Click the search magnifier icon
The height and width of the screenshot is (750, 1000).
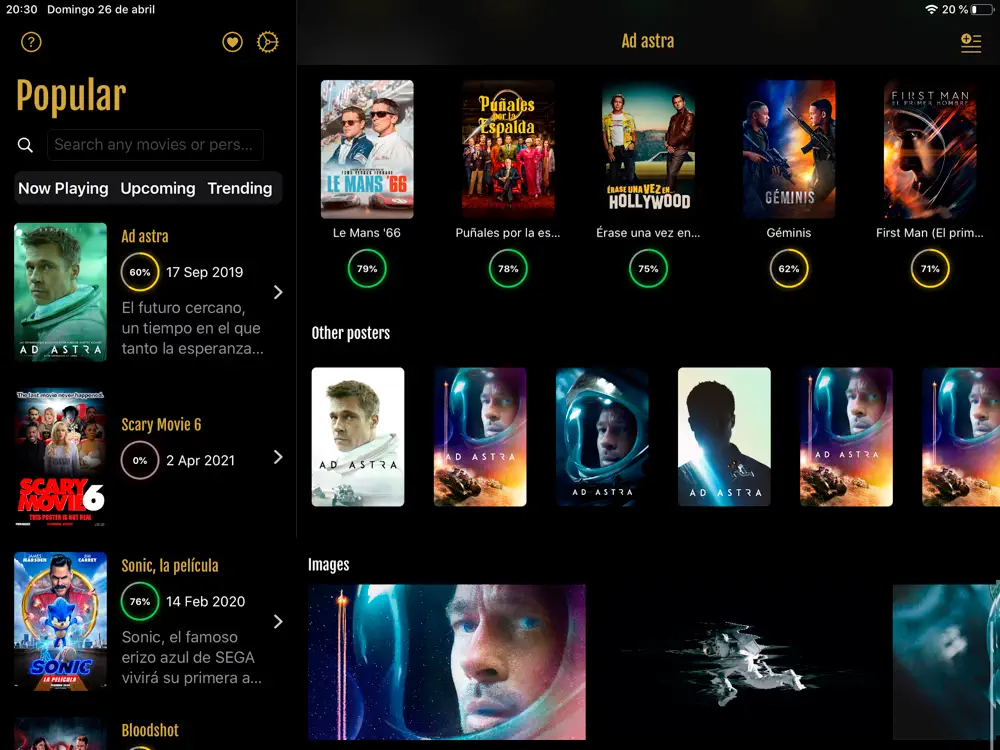click(x=25, y=145)
